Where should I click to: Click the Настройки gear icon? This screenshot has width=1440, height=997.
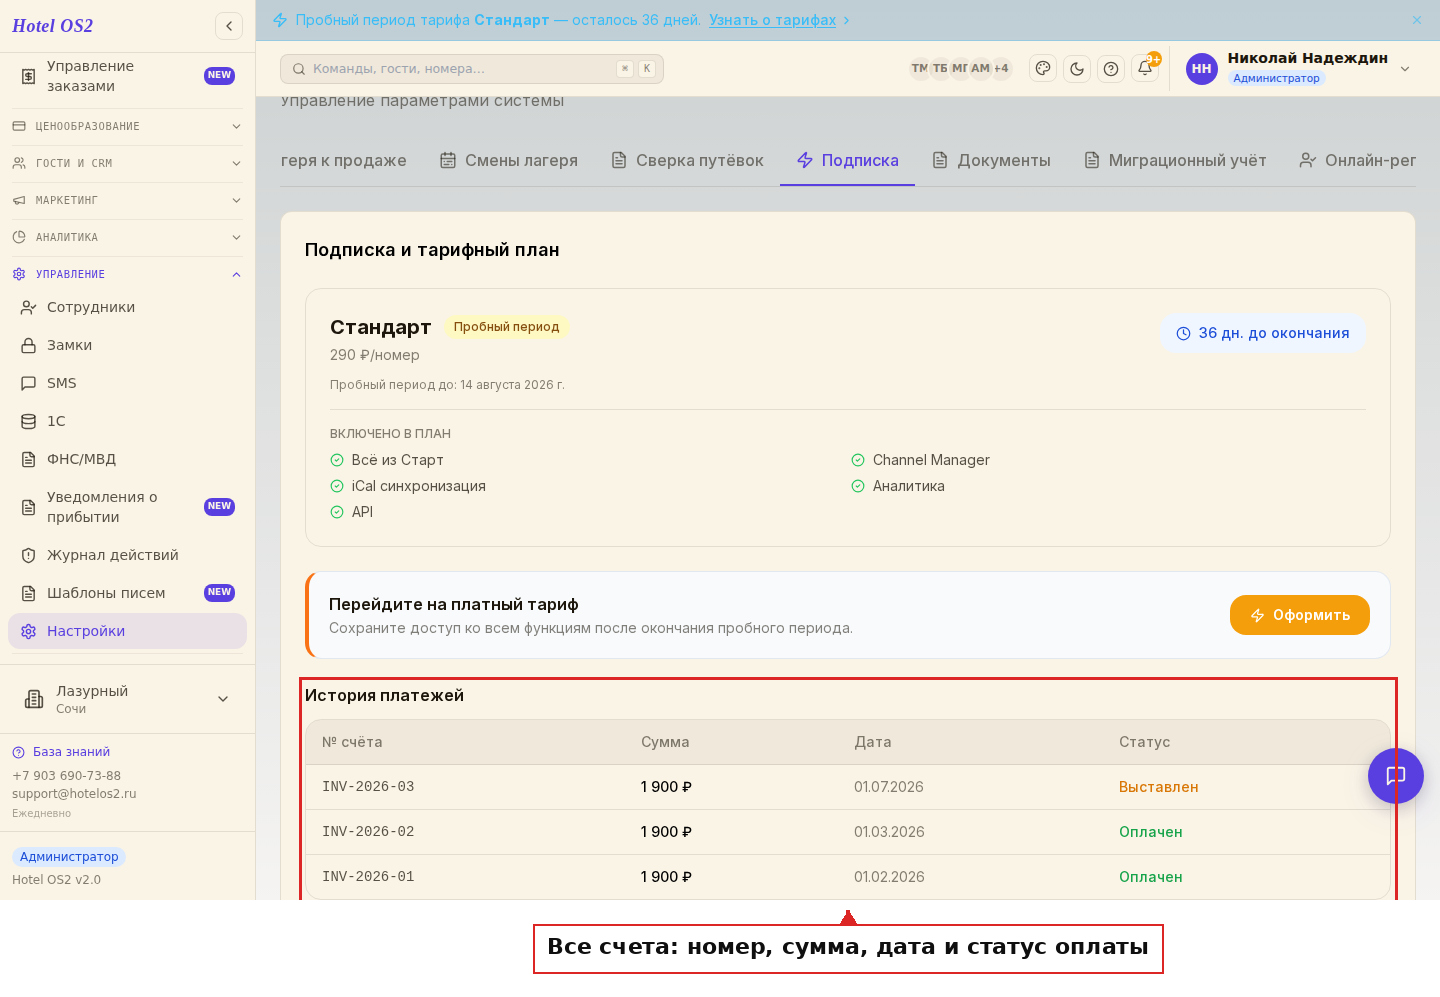pyautogui.click(x=29, y=631)
